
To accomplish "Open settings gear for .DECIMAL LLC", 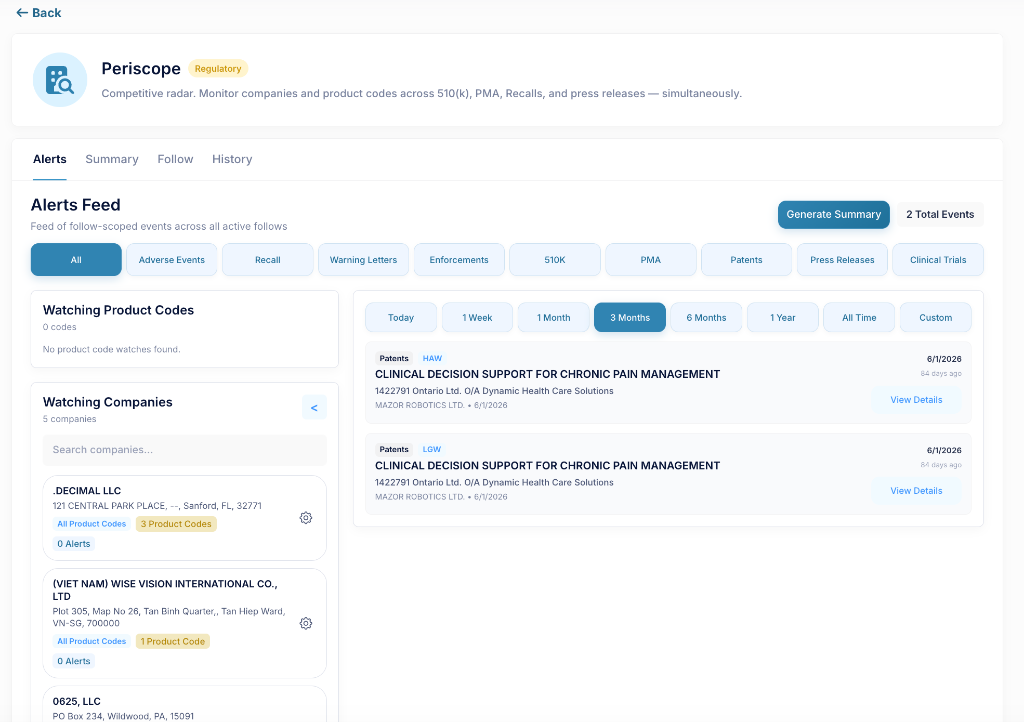I will click(x=306, y=518).
